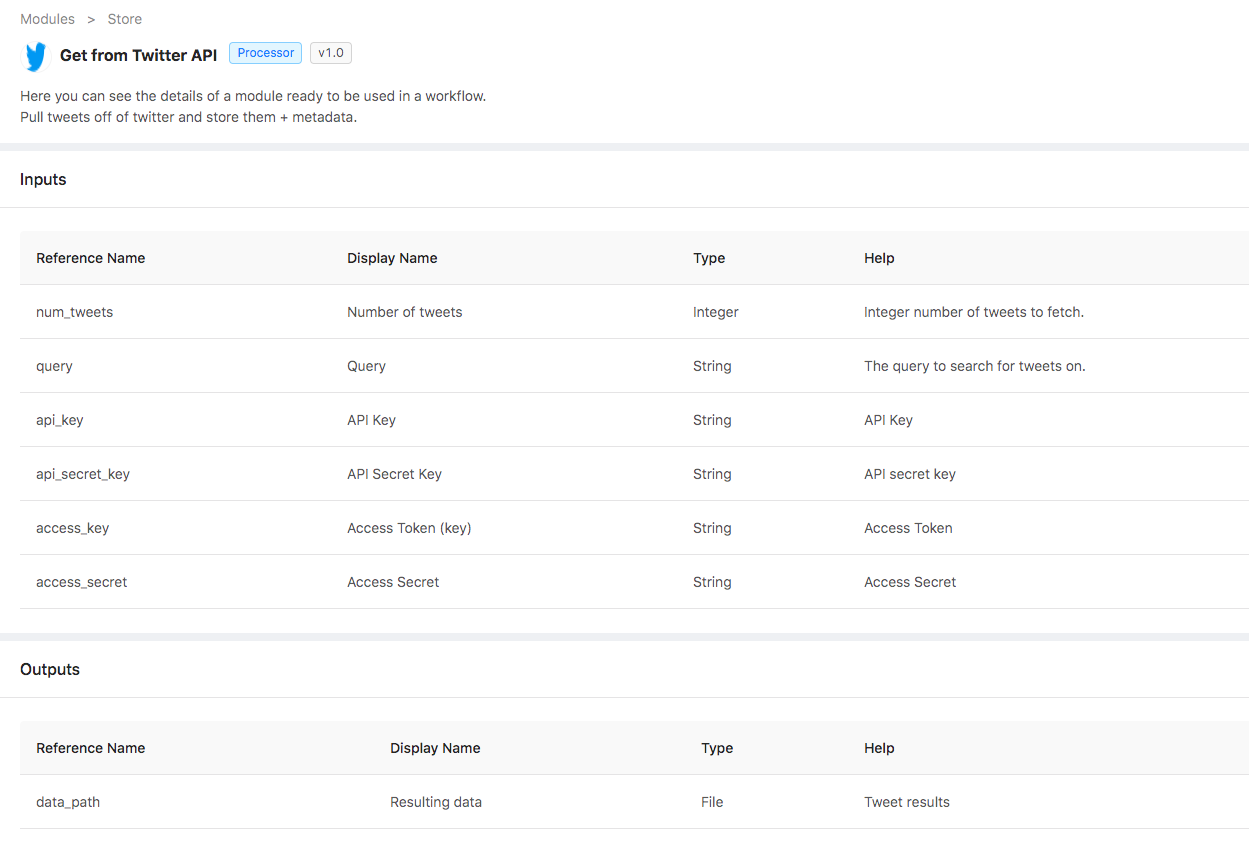The image size is (1249, 850).
Task: Select the access_key row
Action: click(72, 528)
